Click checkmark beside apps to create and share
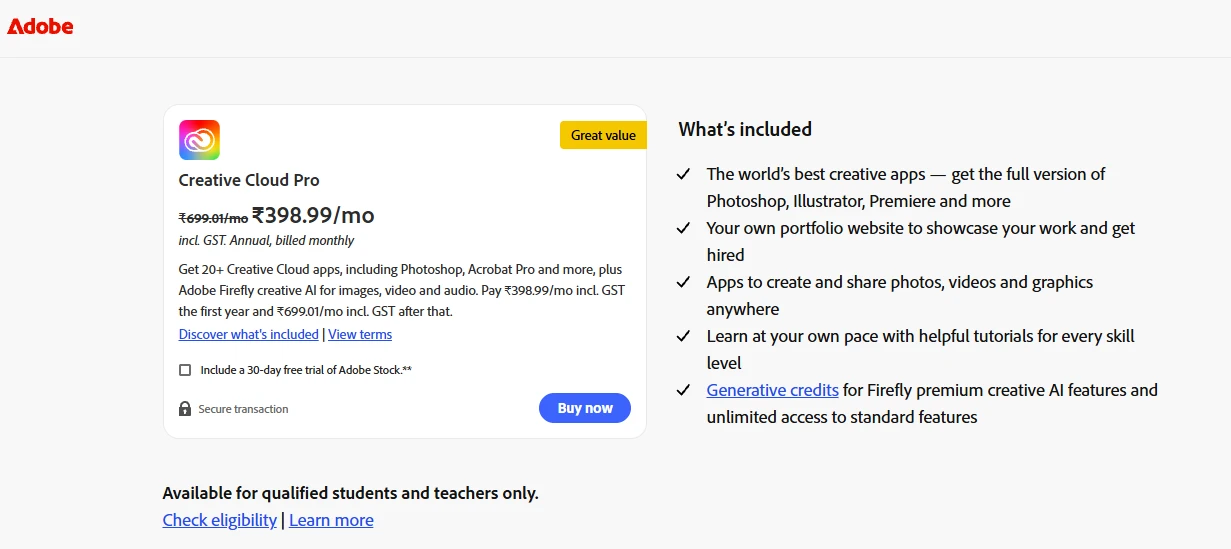1231x549 pixels. click(x=684, y=282)
